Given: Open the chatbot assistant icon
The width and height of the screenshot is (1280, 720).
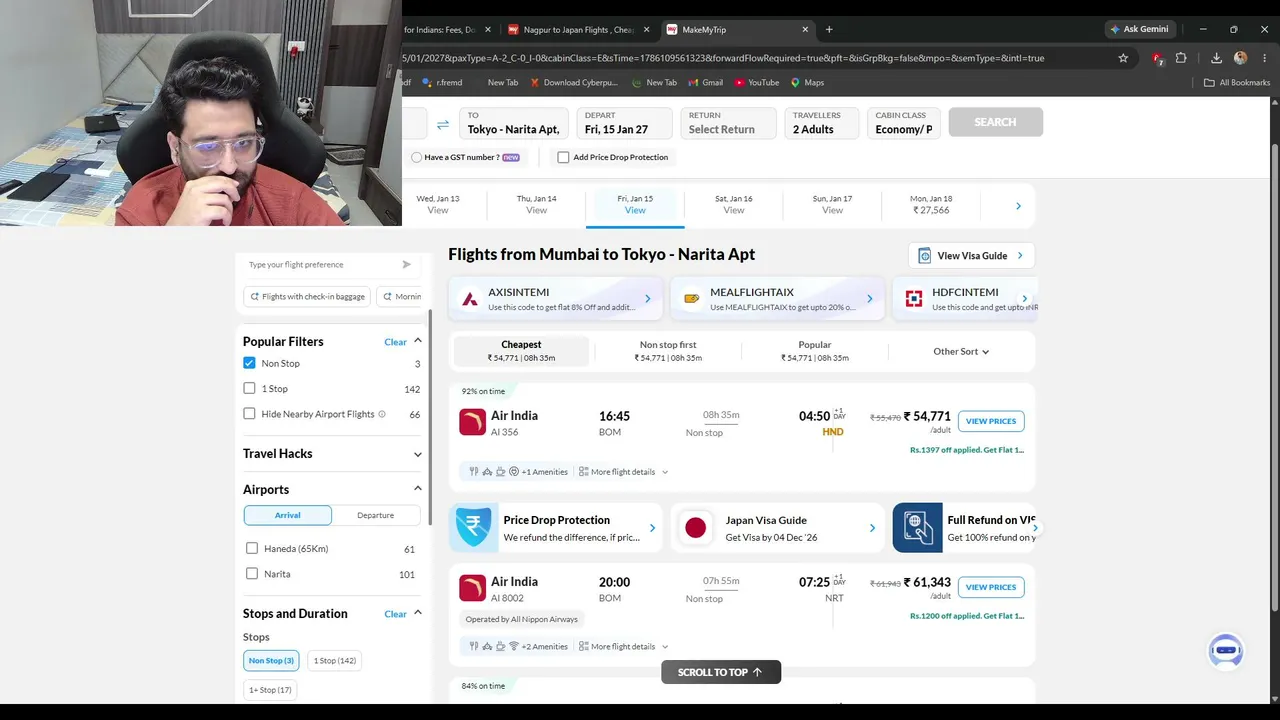Looking at the screenshot, I should click(x=1226, y=651).
